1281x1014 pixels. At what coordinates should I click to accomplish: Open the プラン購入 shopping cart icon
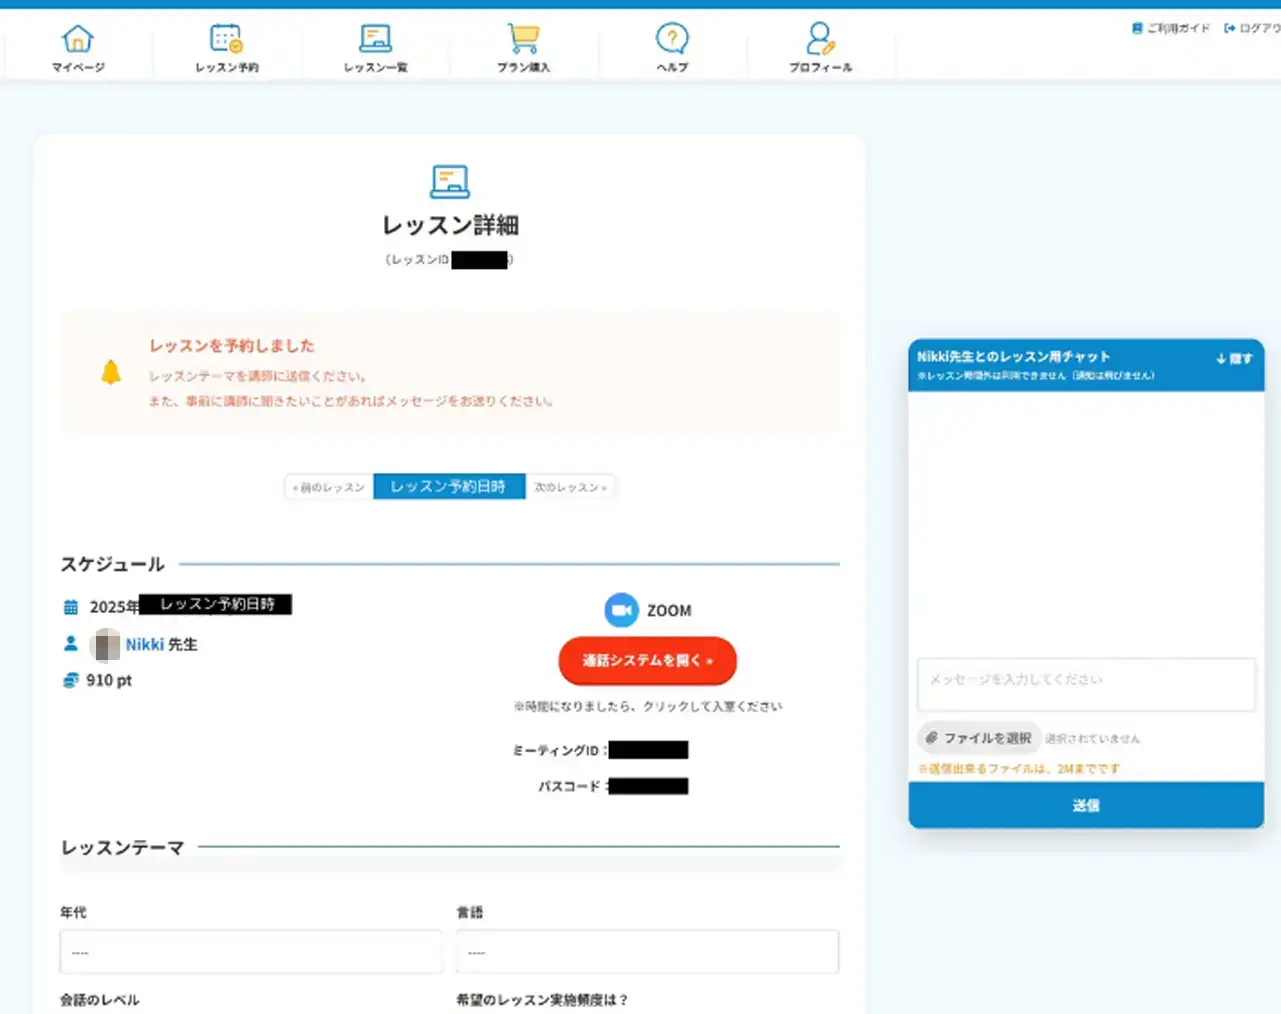pos(523,40)
